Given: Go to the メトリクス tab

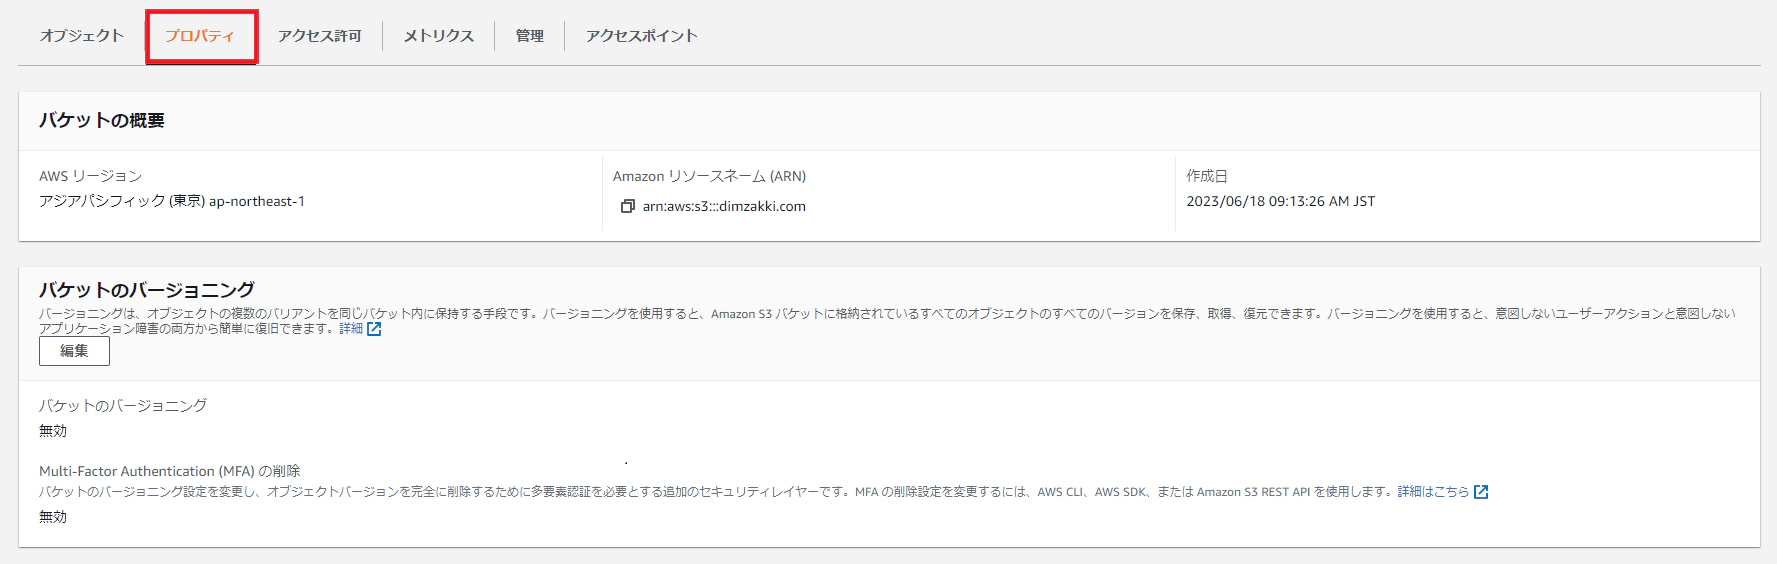Looking at the screenshot, I should point(438,36).
